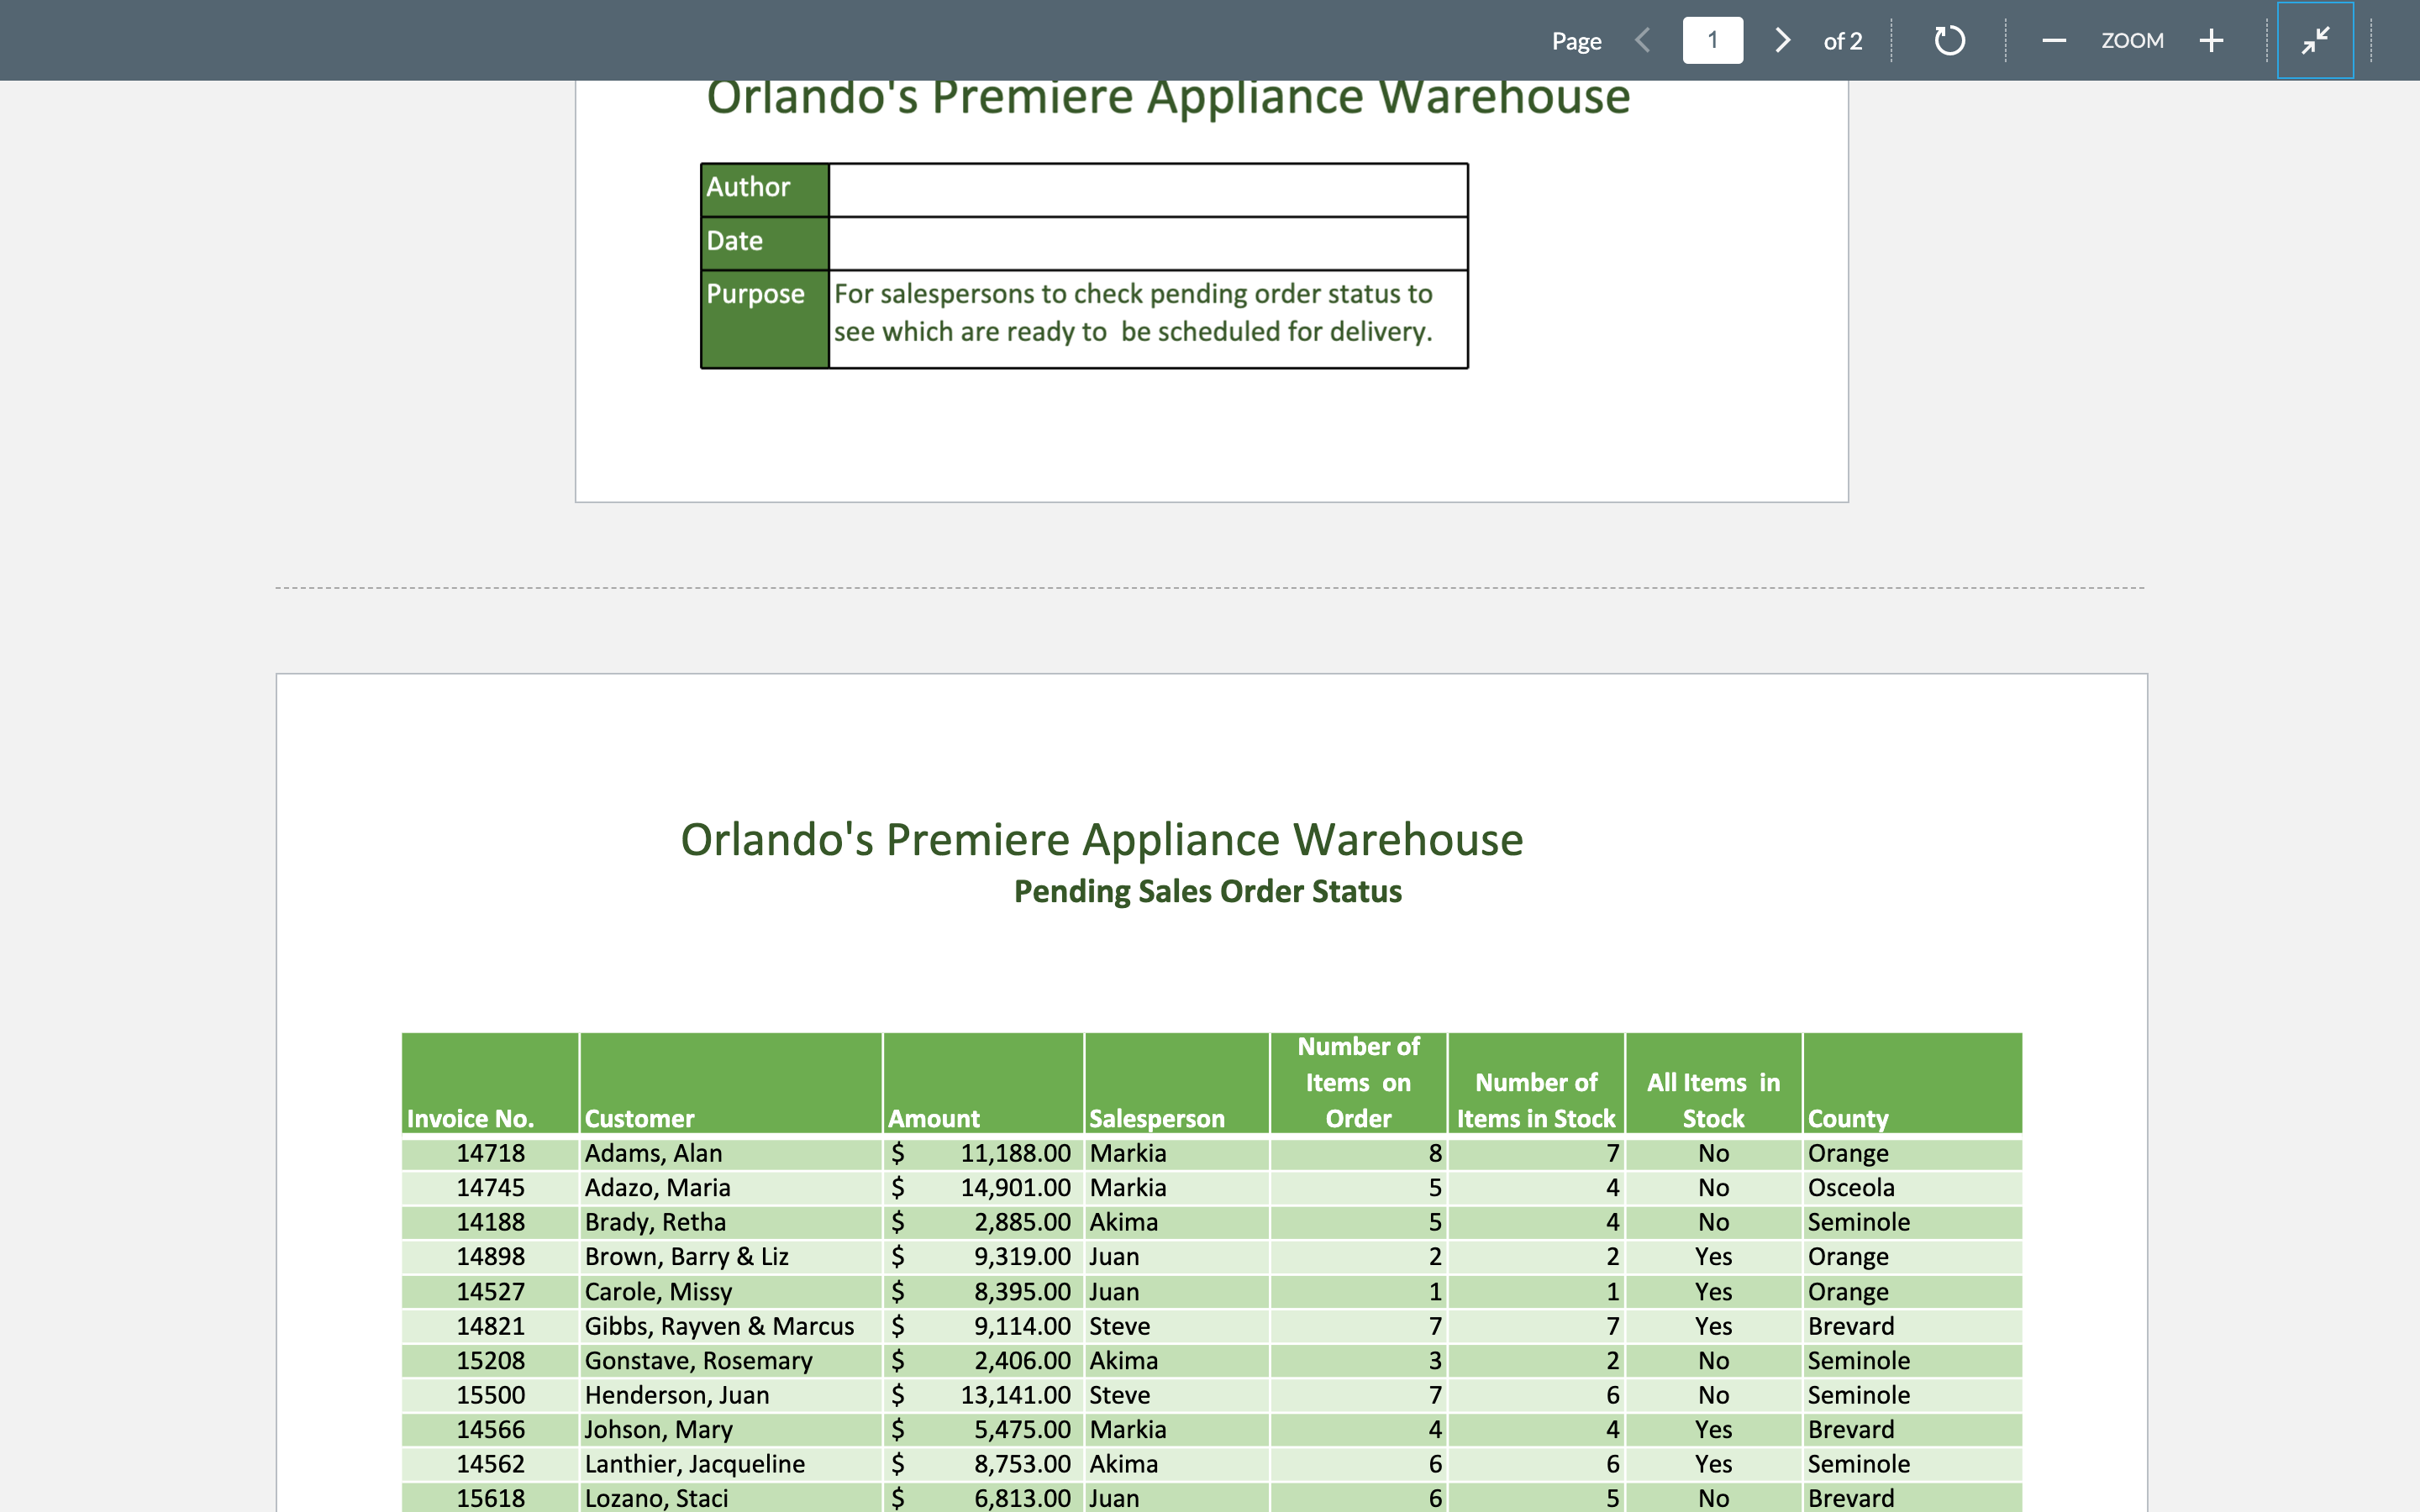Click the Invoice No. column header

(470, 1118)
